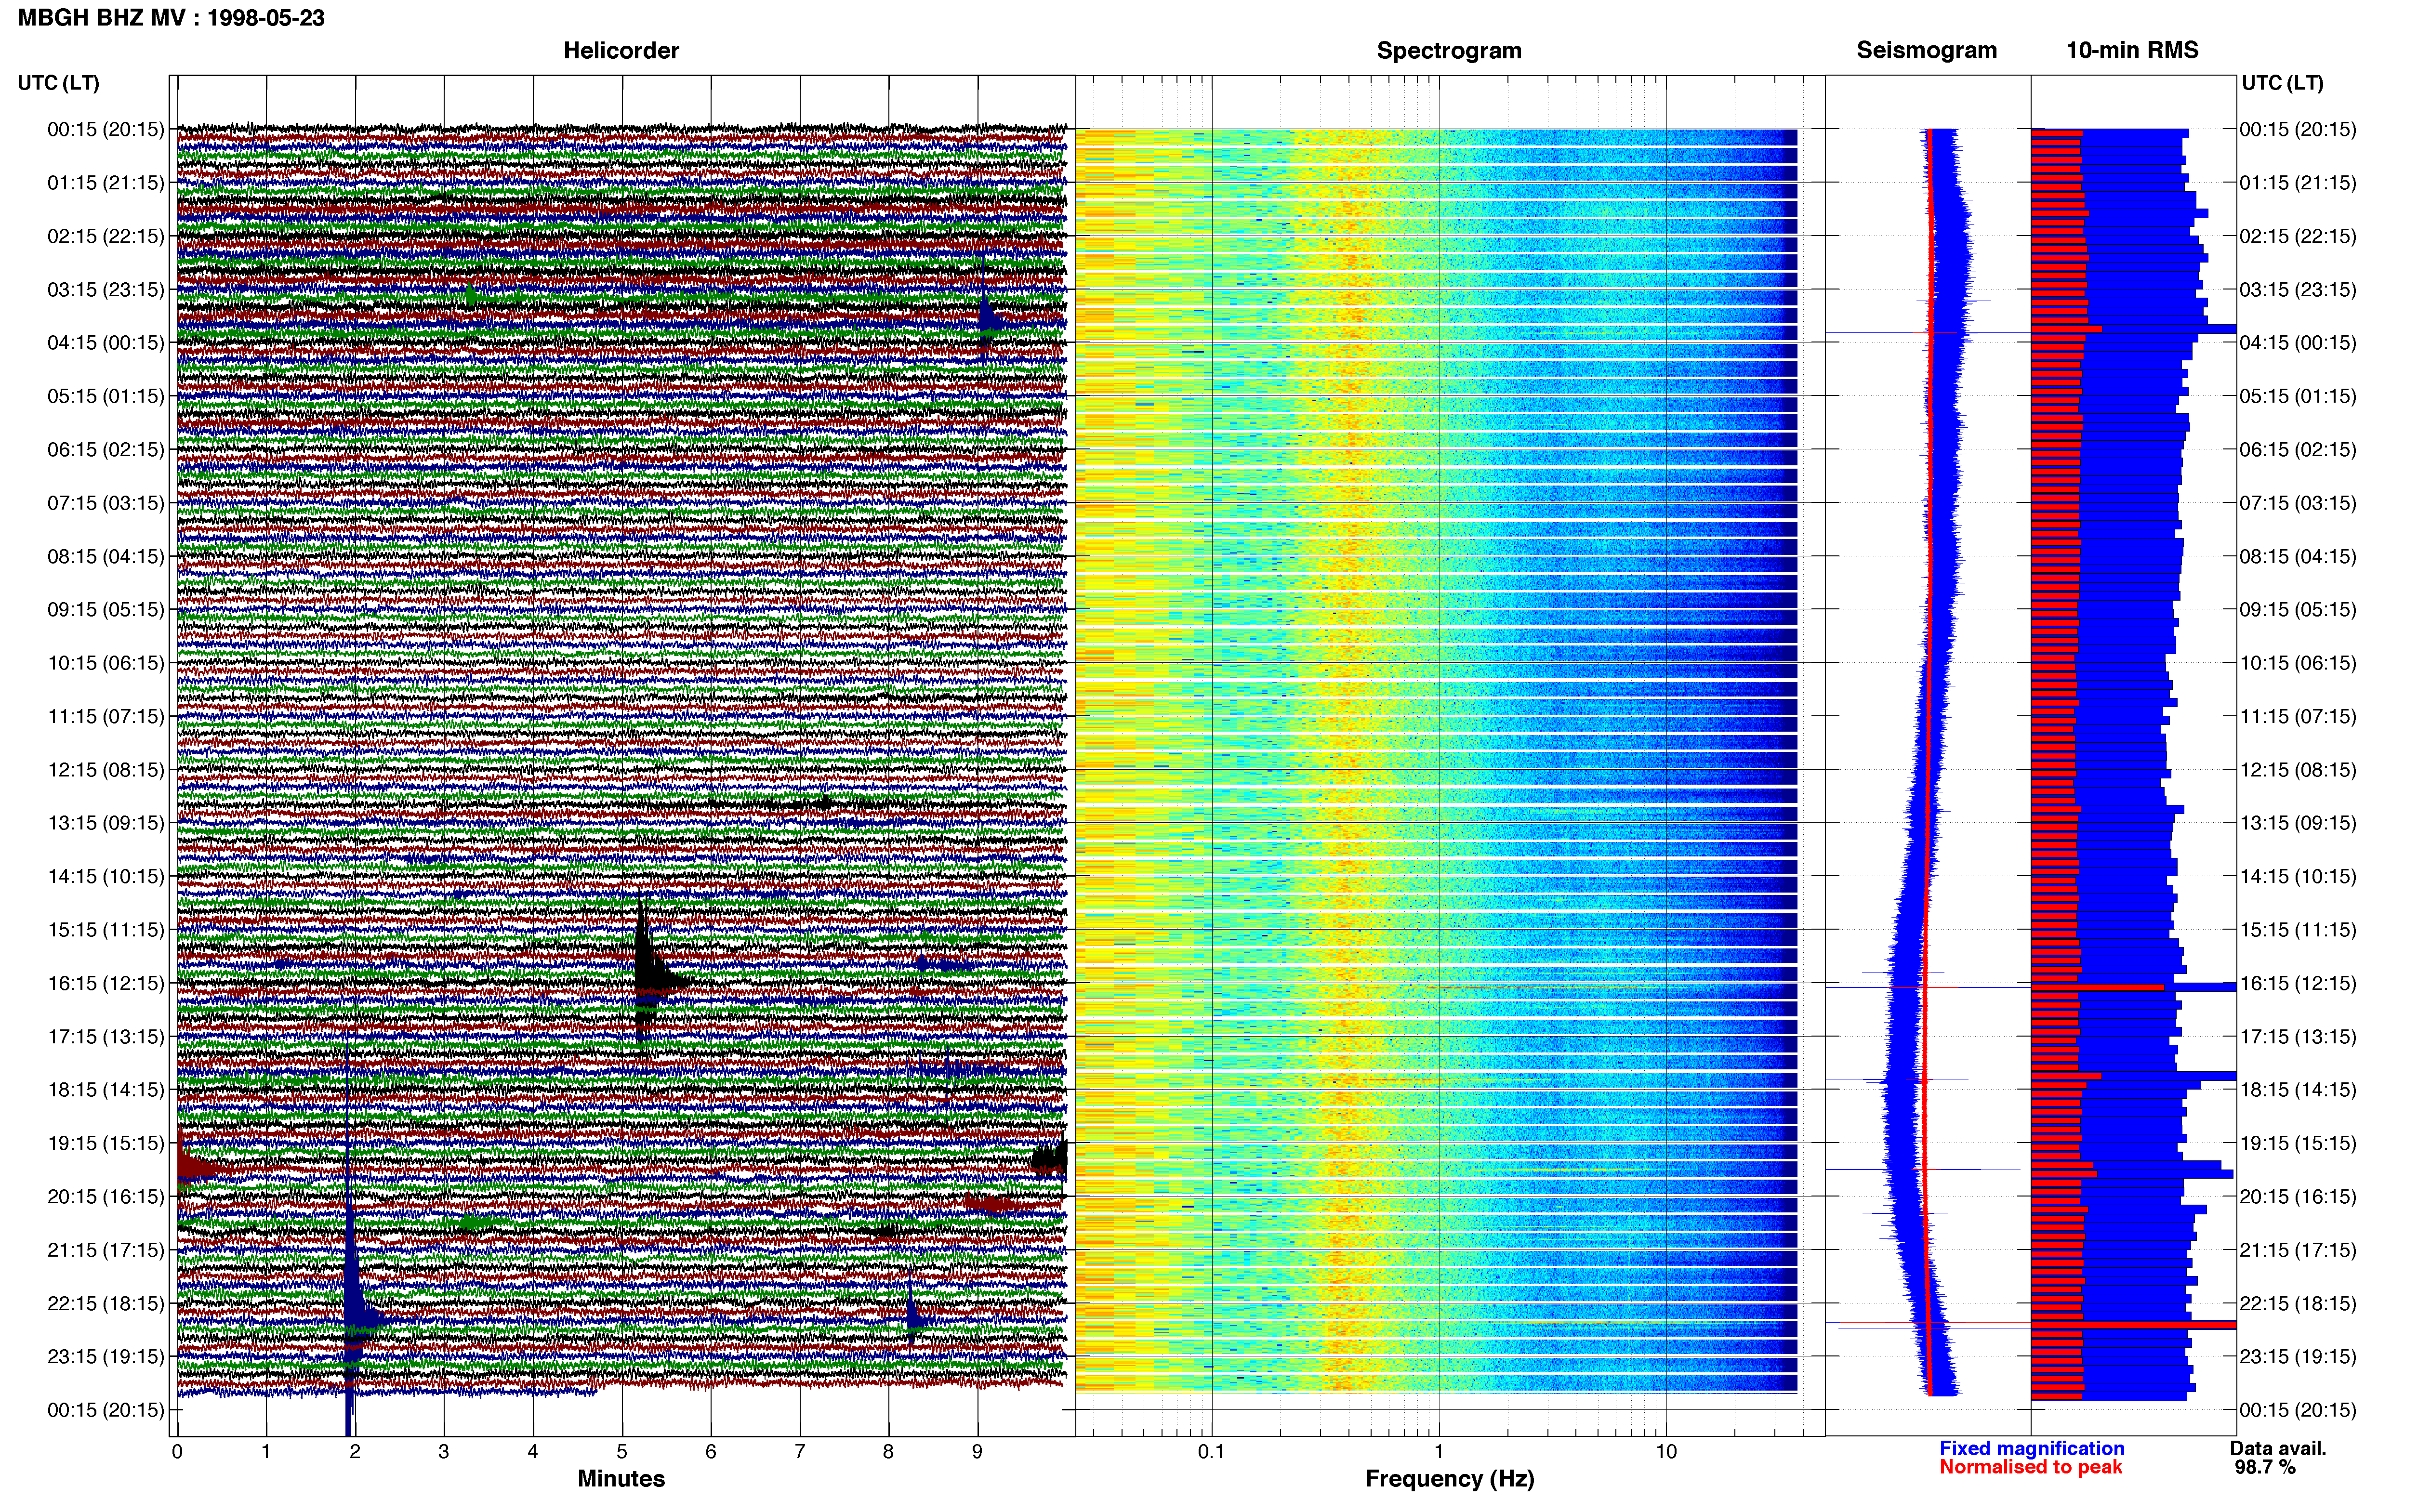Click minute tick label "2" under Helicorder
The width and height of the screenshot is (2418, 1512).
coord(355,1452)
